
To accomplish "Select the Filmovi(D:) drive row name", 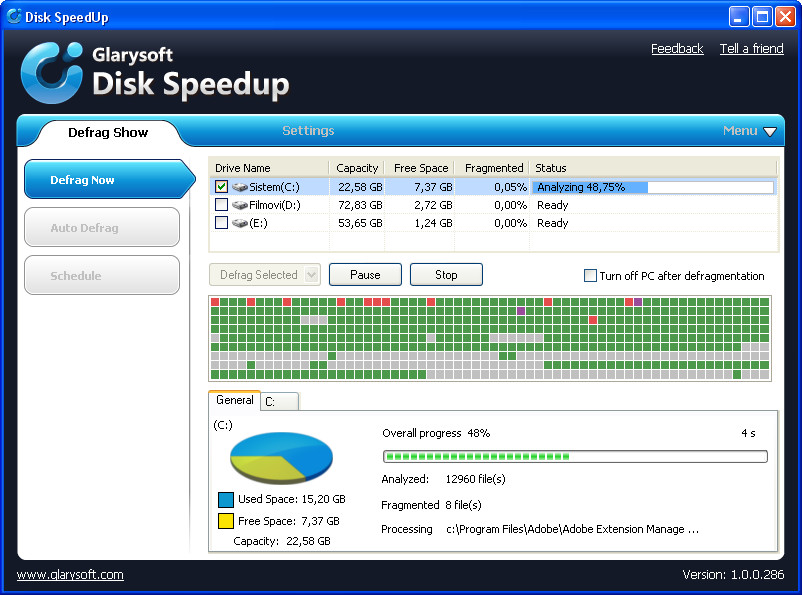I will tap(275, 205).
